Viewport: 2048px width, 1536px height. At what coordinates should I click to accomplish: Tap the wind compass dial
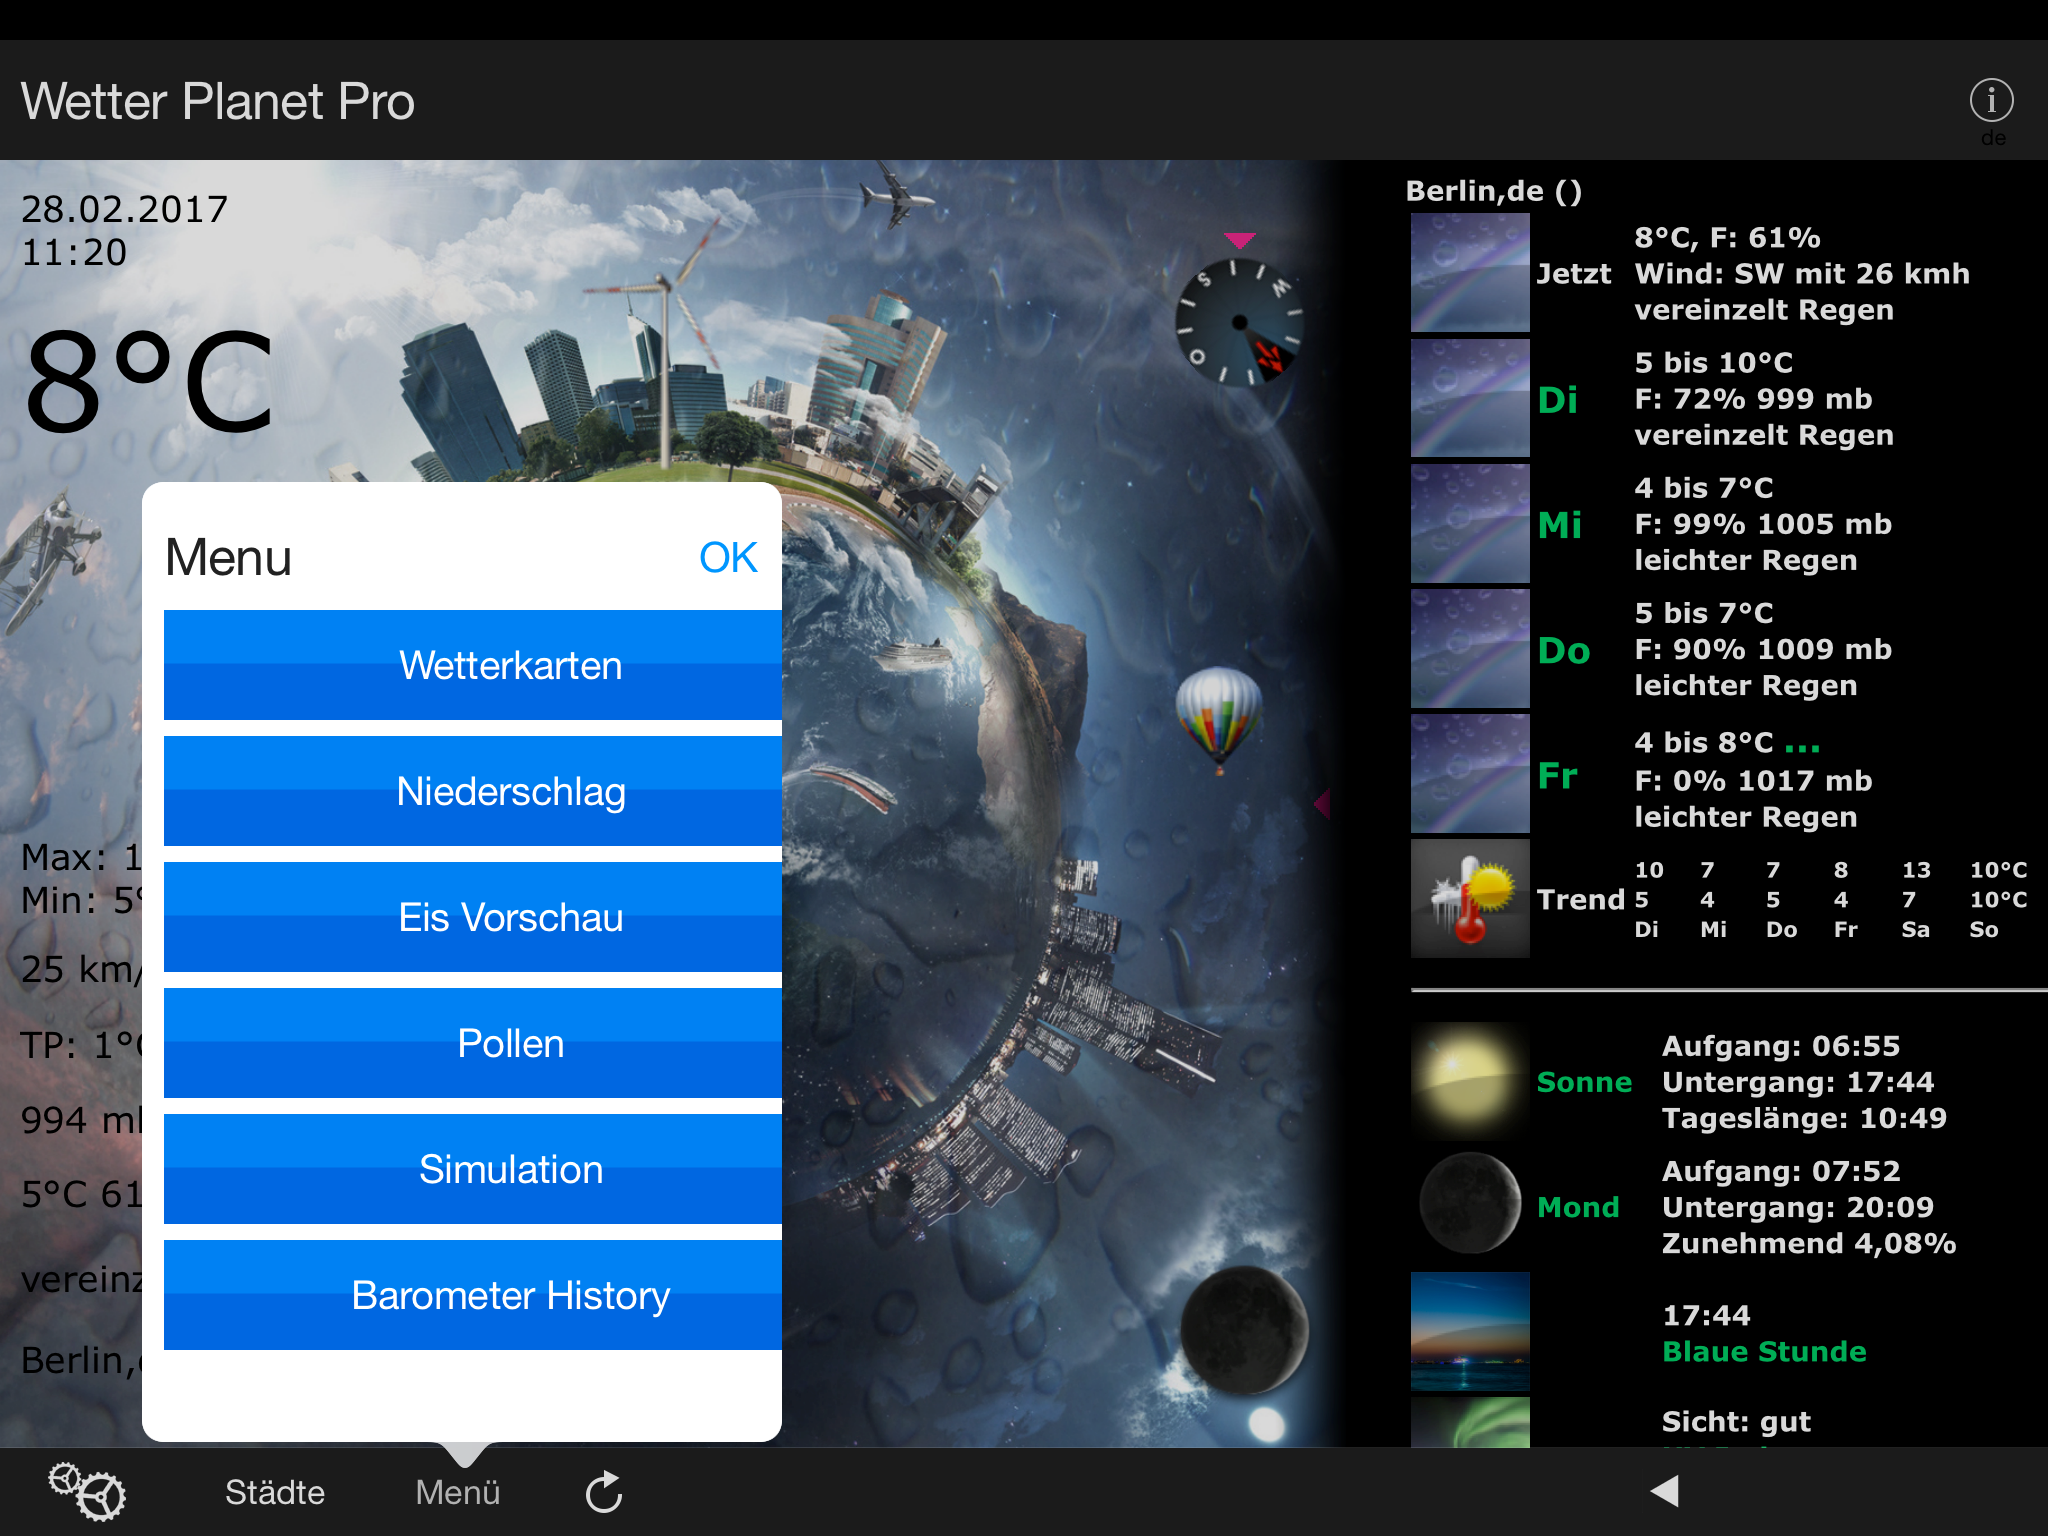click(x=1240, y=322)
